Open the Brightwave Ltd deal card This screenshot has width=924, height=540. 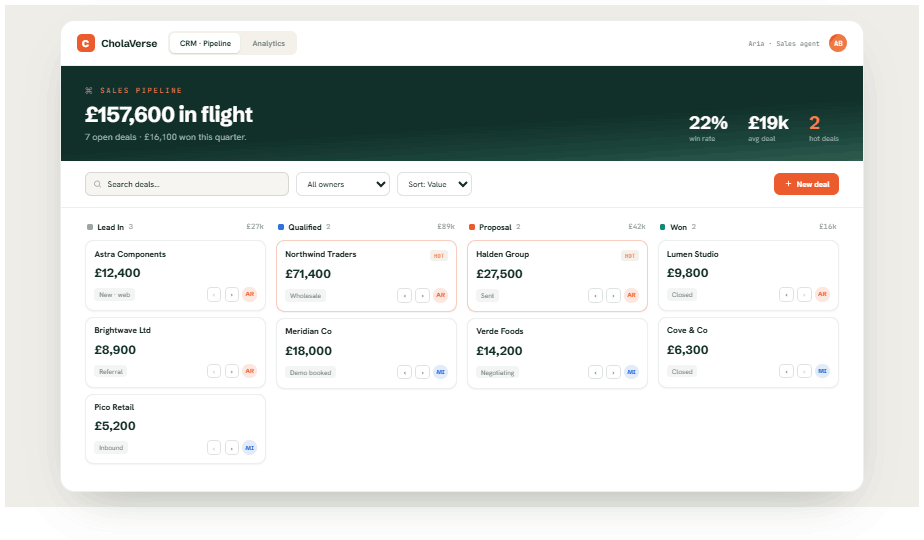coord(176,353)
